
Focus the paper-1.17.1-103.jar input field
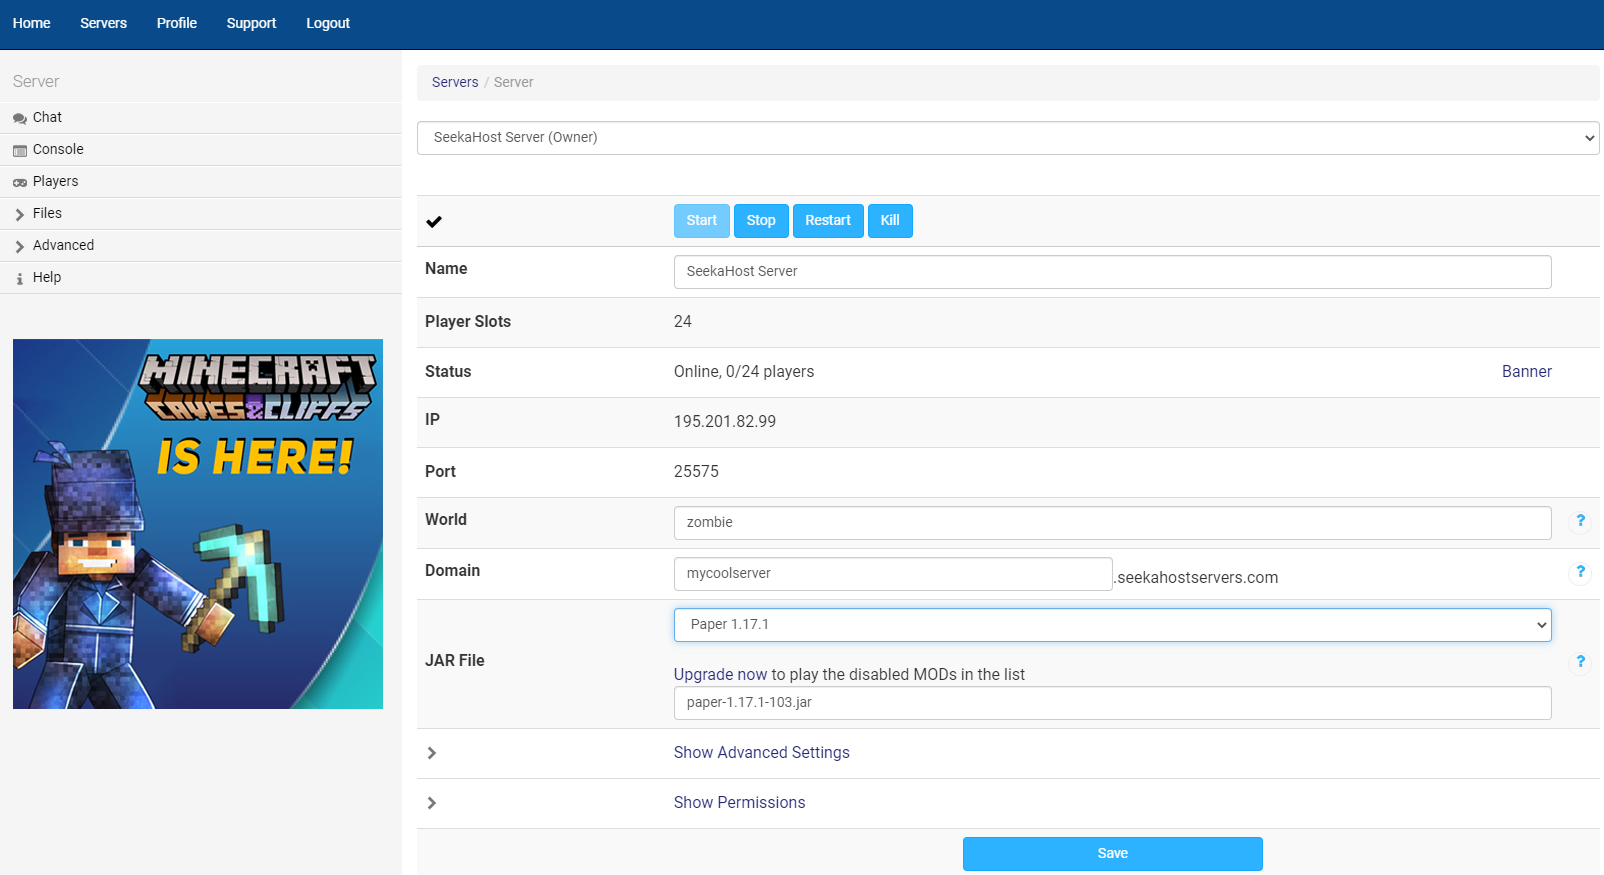(1112, 703)
